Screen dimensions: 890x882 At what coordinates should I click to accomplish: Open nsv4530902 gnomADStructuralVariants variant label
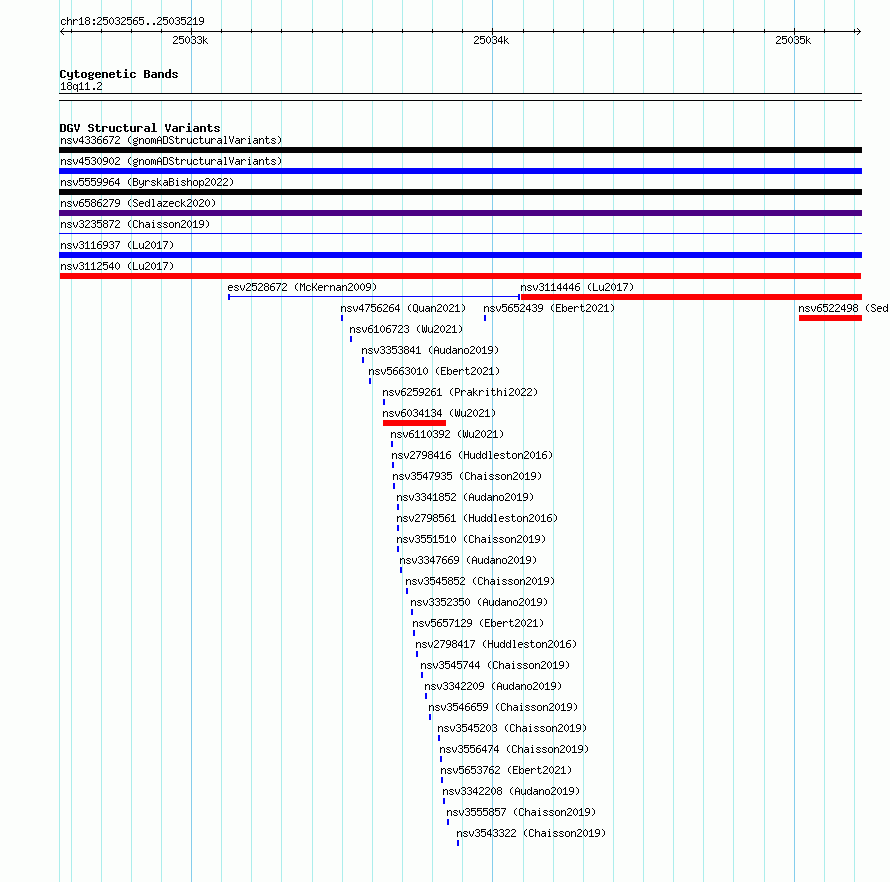[171, 161]
